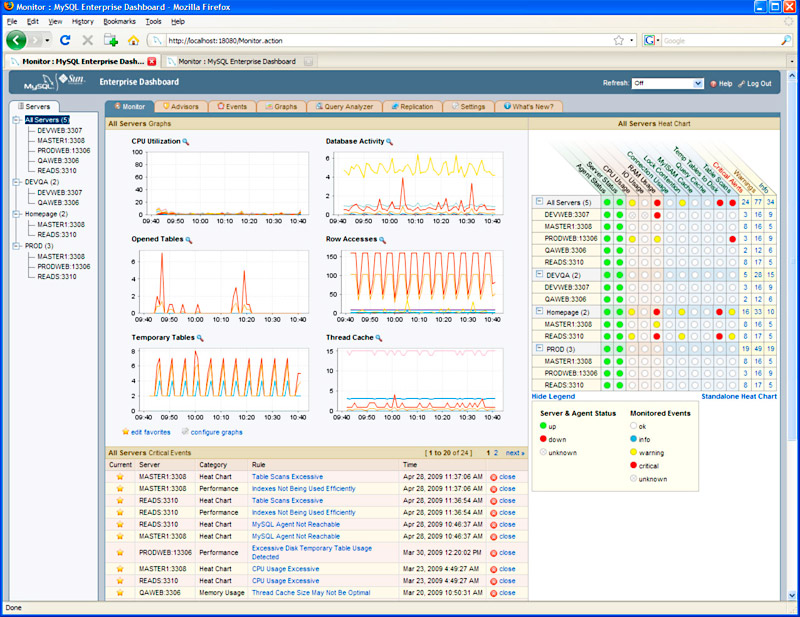
Task: Open page 2 of critical events
Action: [x=496, y=453]
